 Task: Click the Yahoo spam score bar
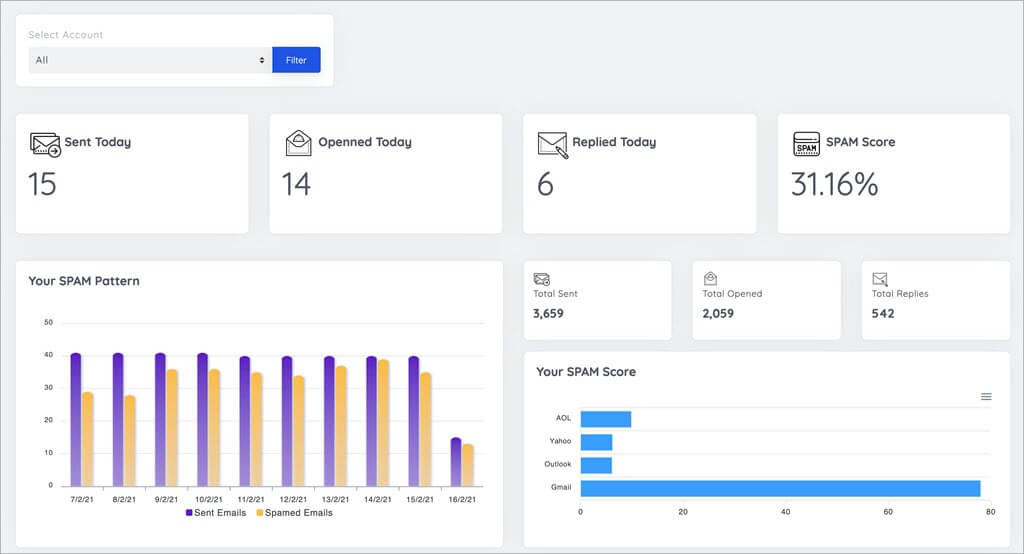[596, 442]
